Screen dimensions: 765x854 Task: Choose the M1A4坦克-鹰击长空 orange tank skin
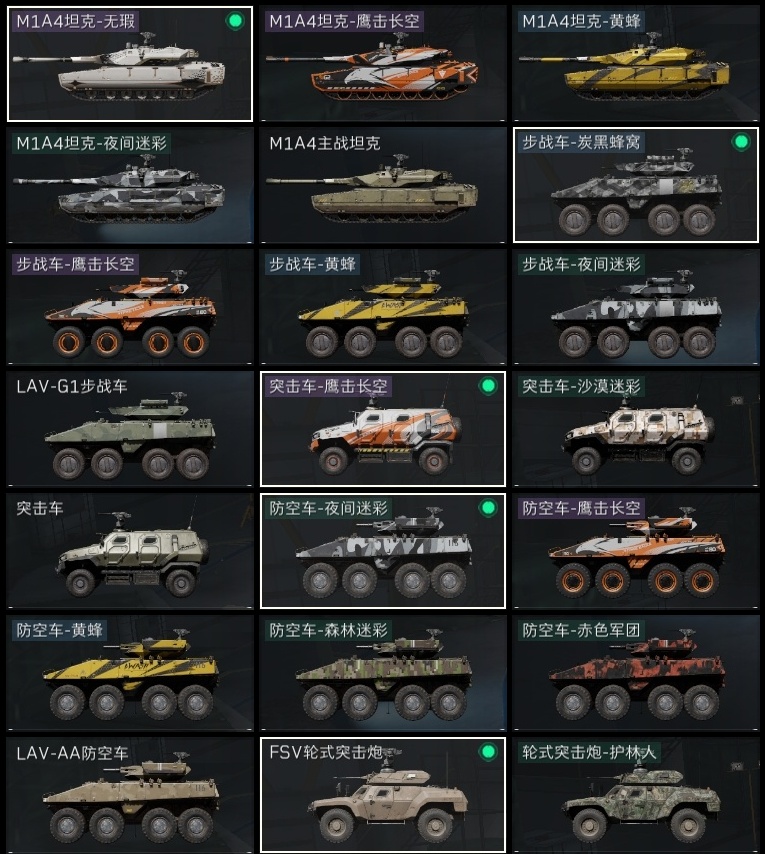tap(383, 64)
